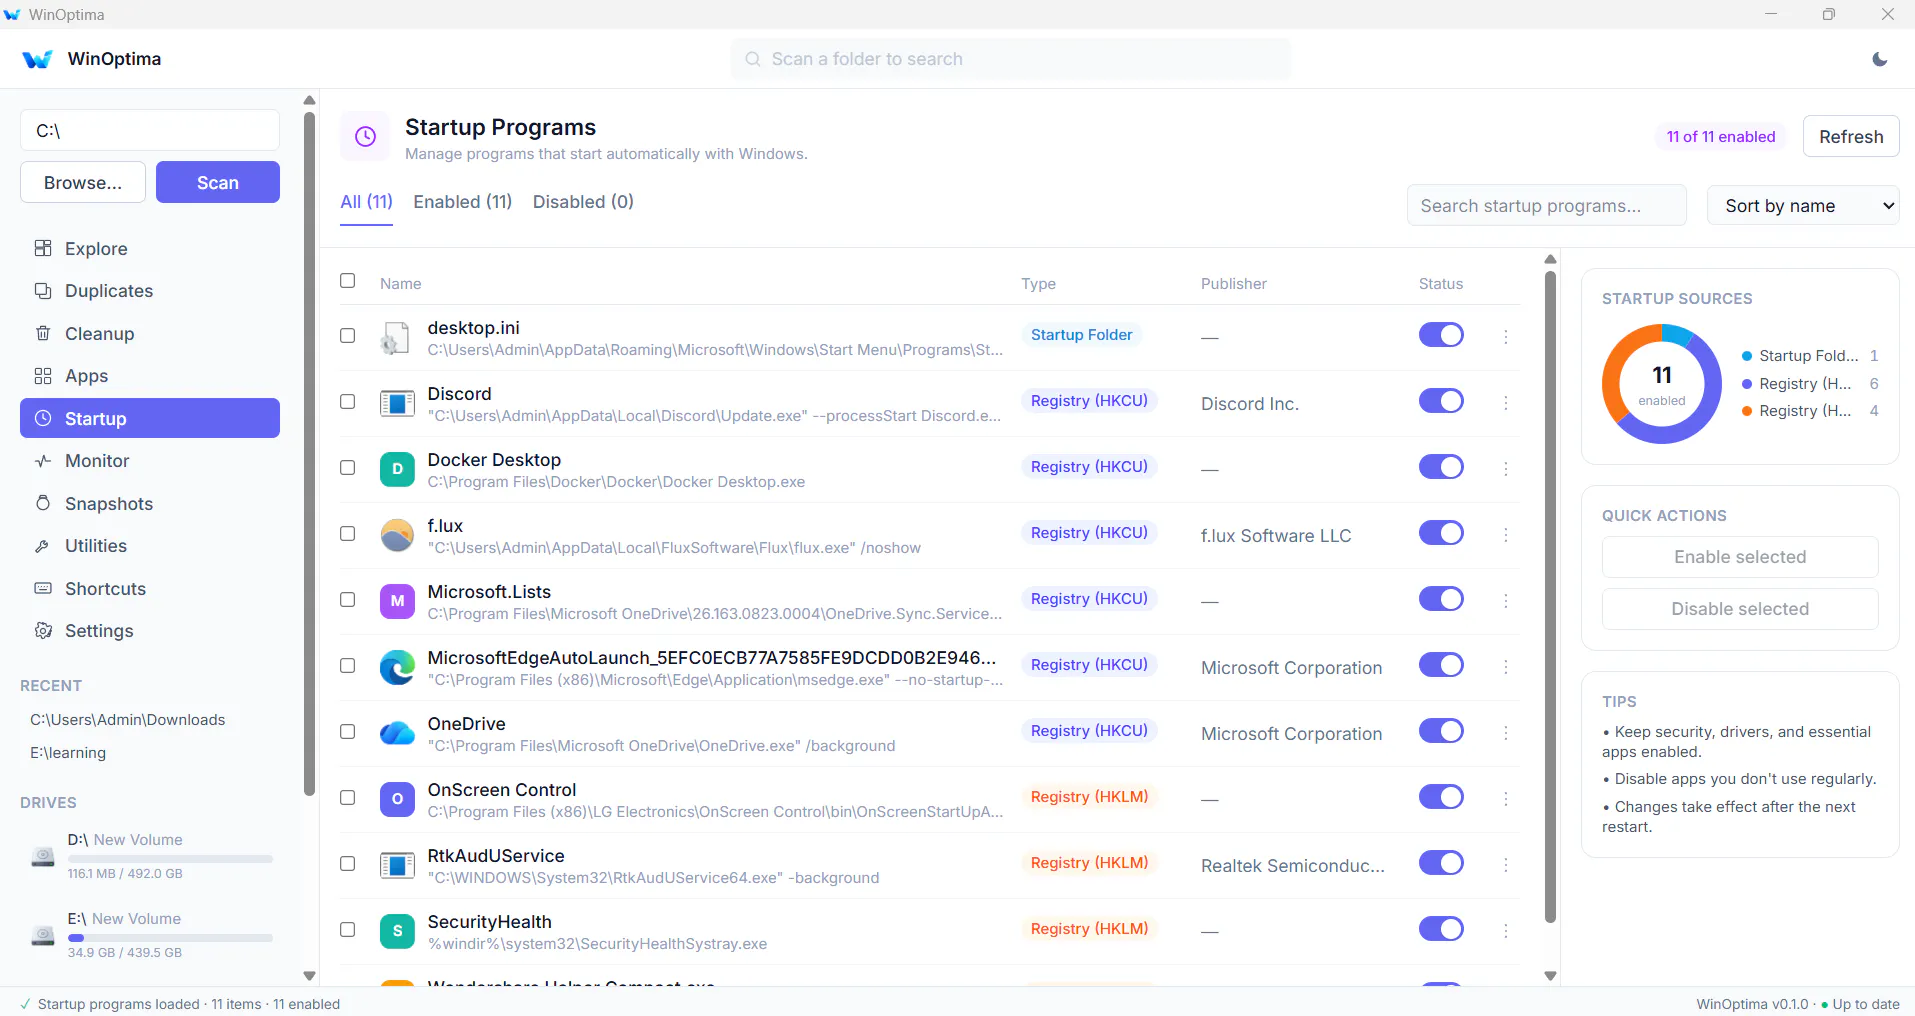1915x1016 pixels.
Task: Open Settings in the sidebar
Action: point(150,631)
